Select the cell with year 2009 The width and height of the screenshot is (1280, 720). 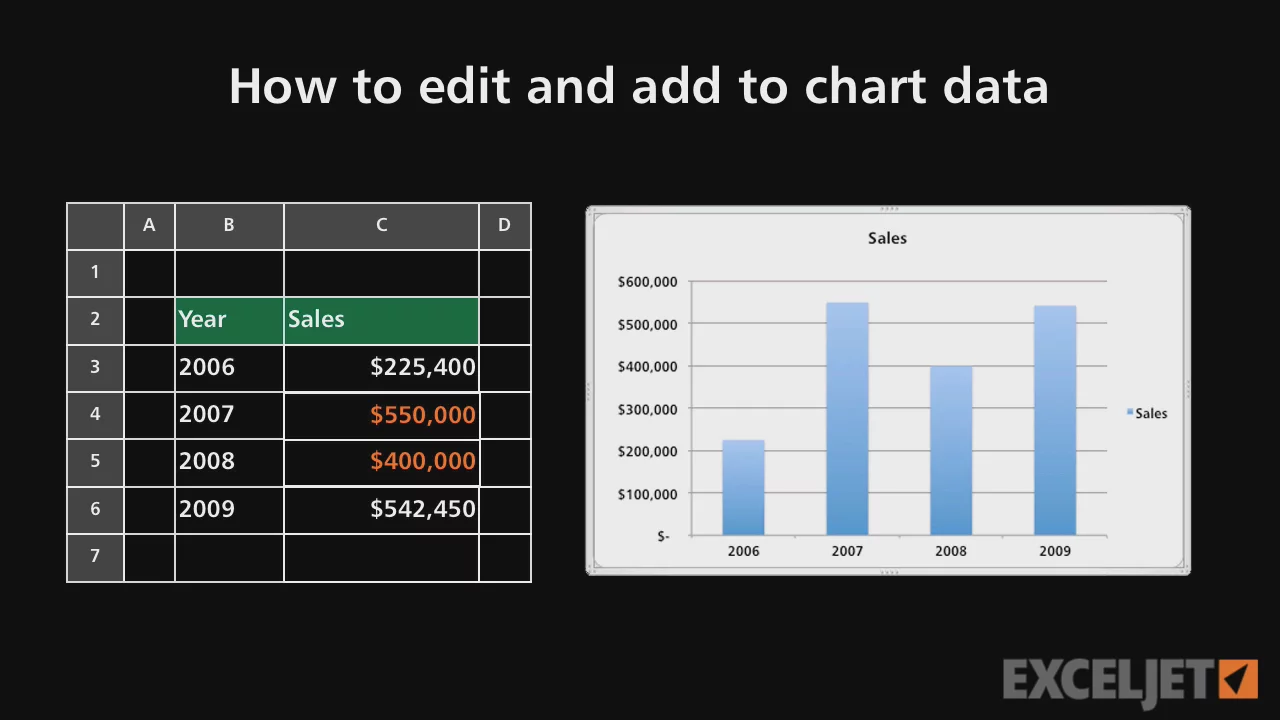pos(229,509)
